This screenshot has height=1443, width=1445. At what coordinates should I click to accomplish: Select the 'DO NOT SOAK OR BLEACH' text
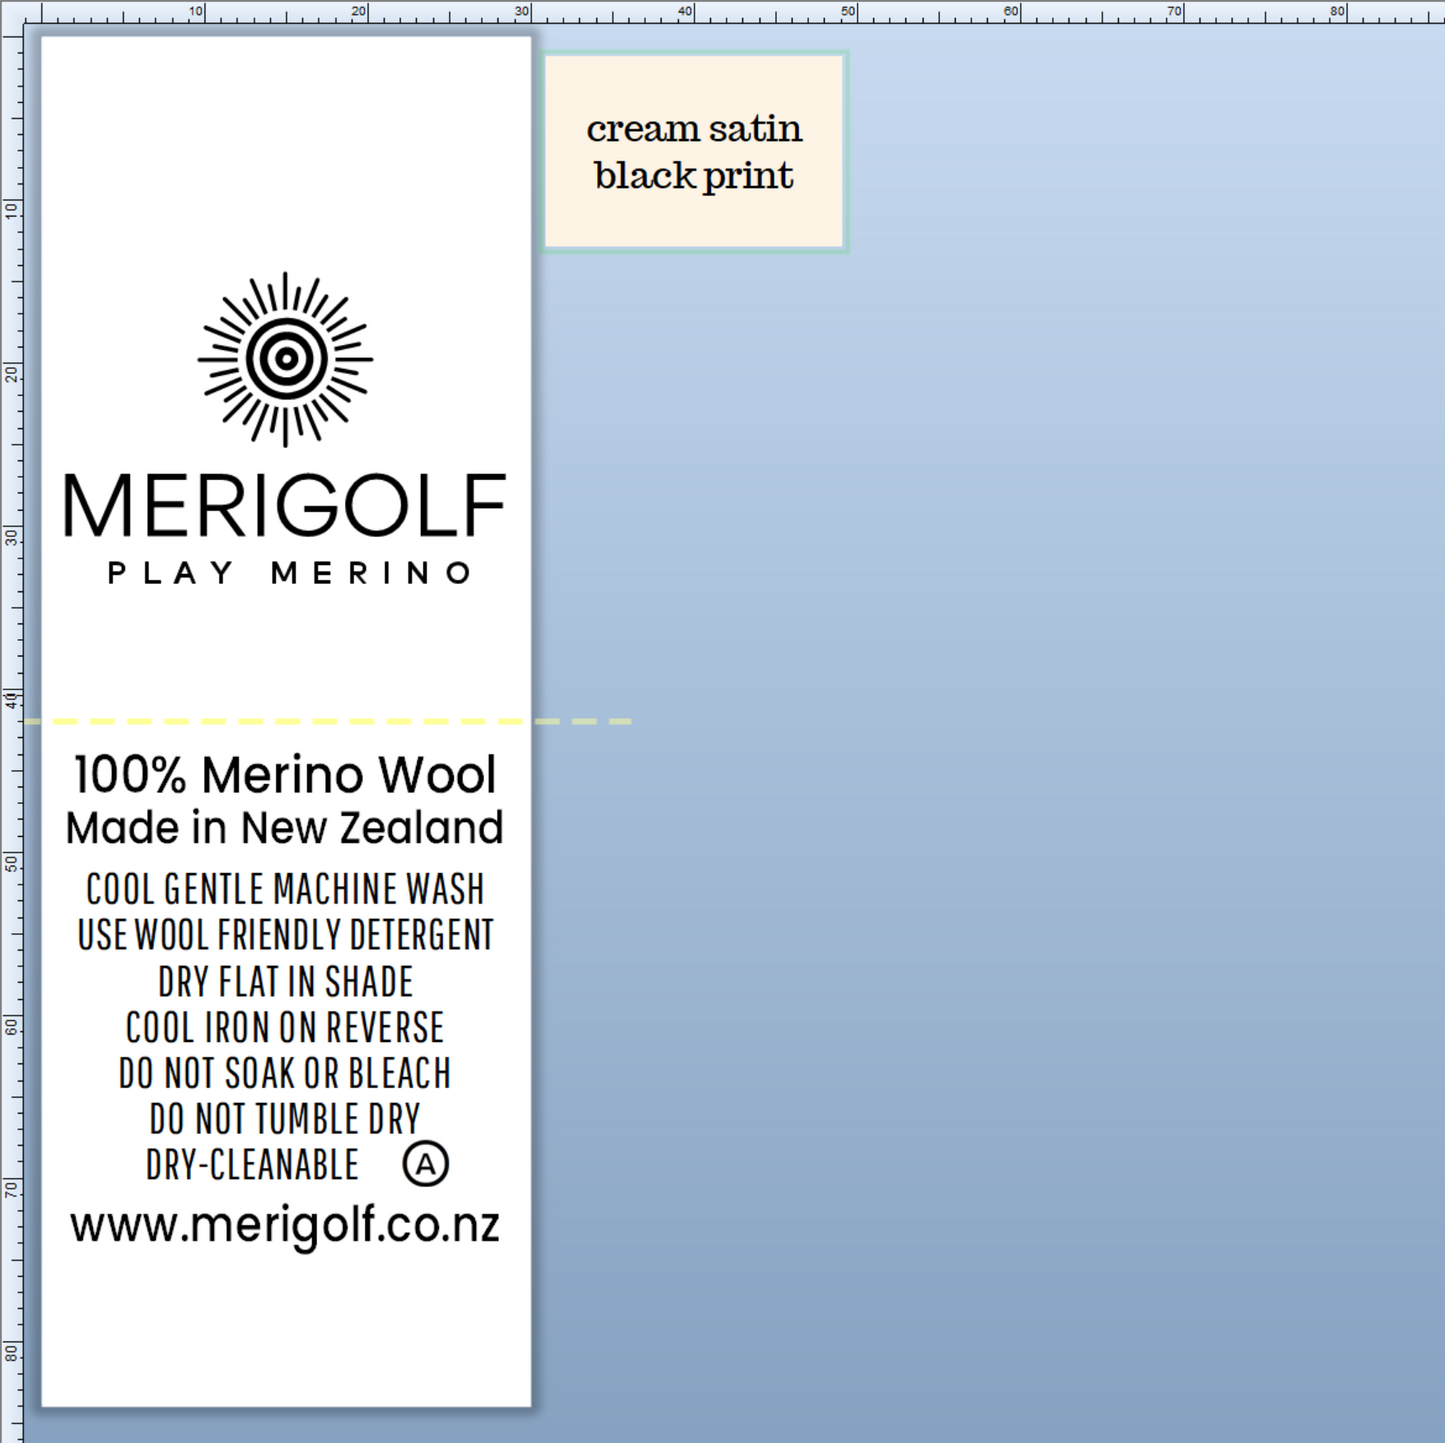point(284,1073)
